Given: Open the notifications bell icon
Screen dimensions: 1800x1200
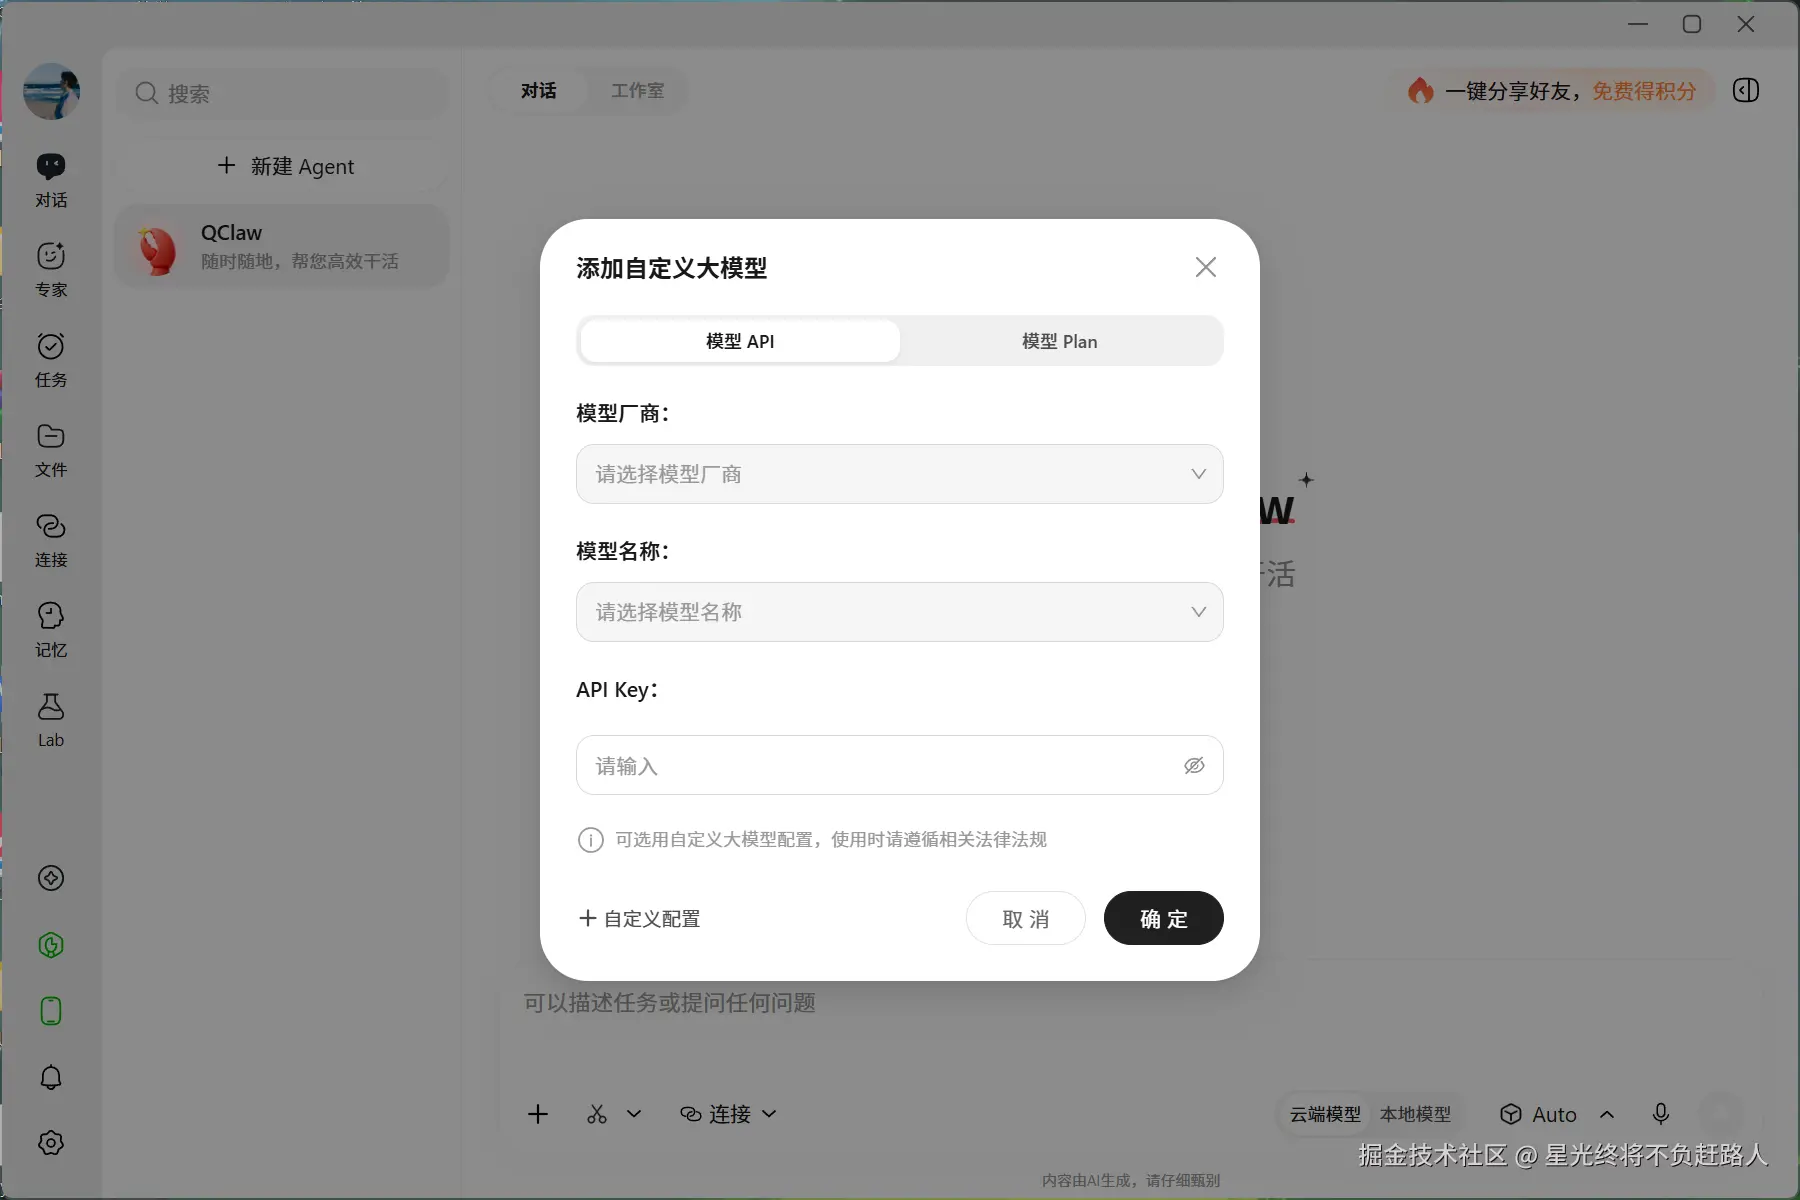Looking at the screenshot, I should pyautogui.click(x=51, y=1077).
